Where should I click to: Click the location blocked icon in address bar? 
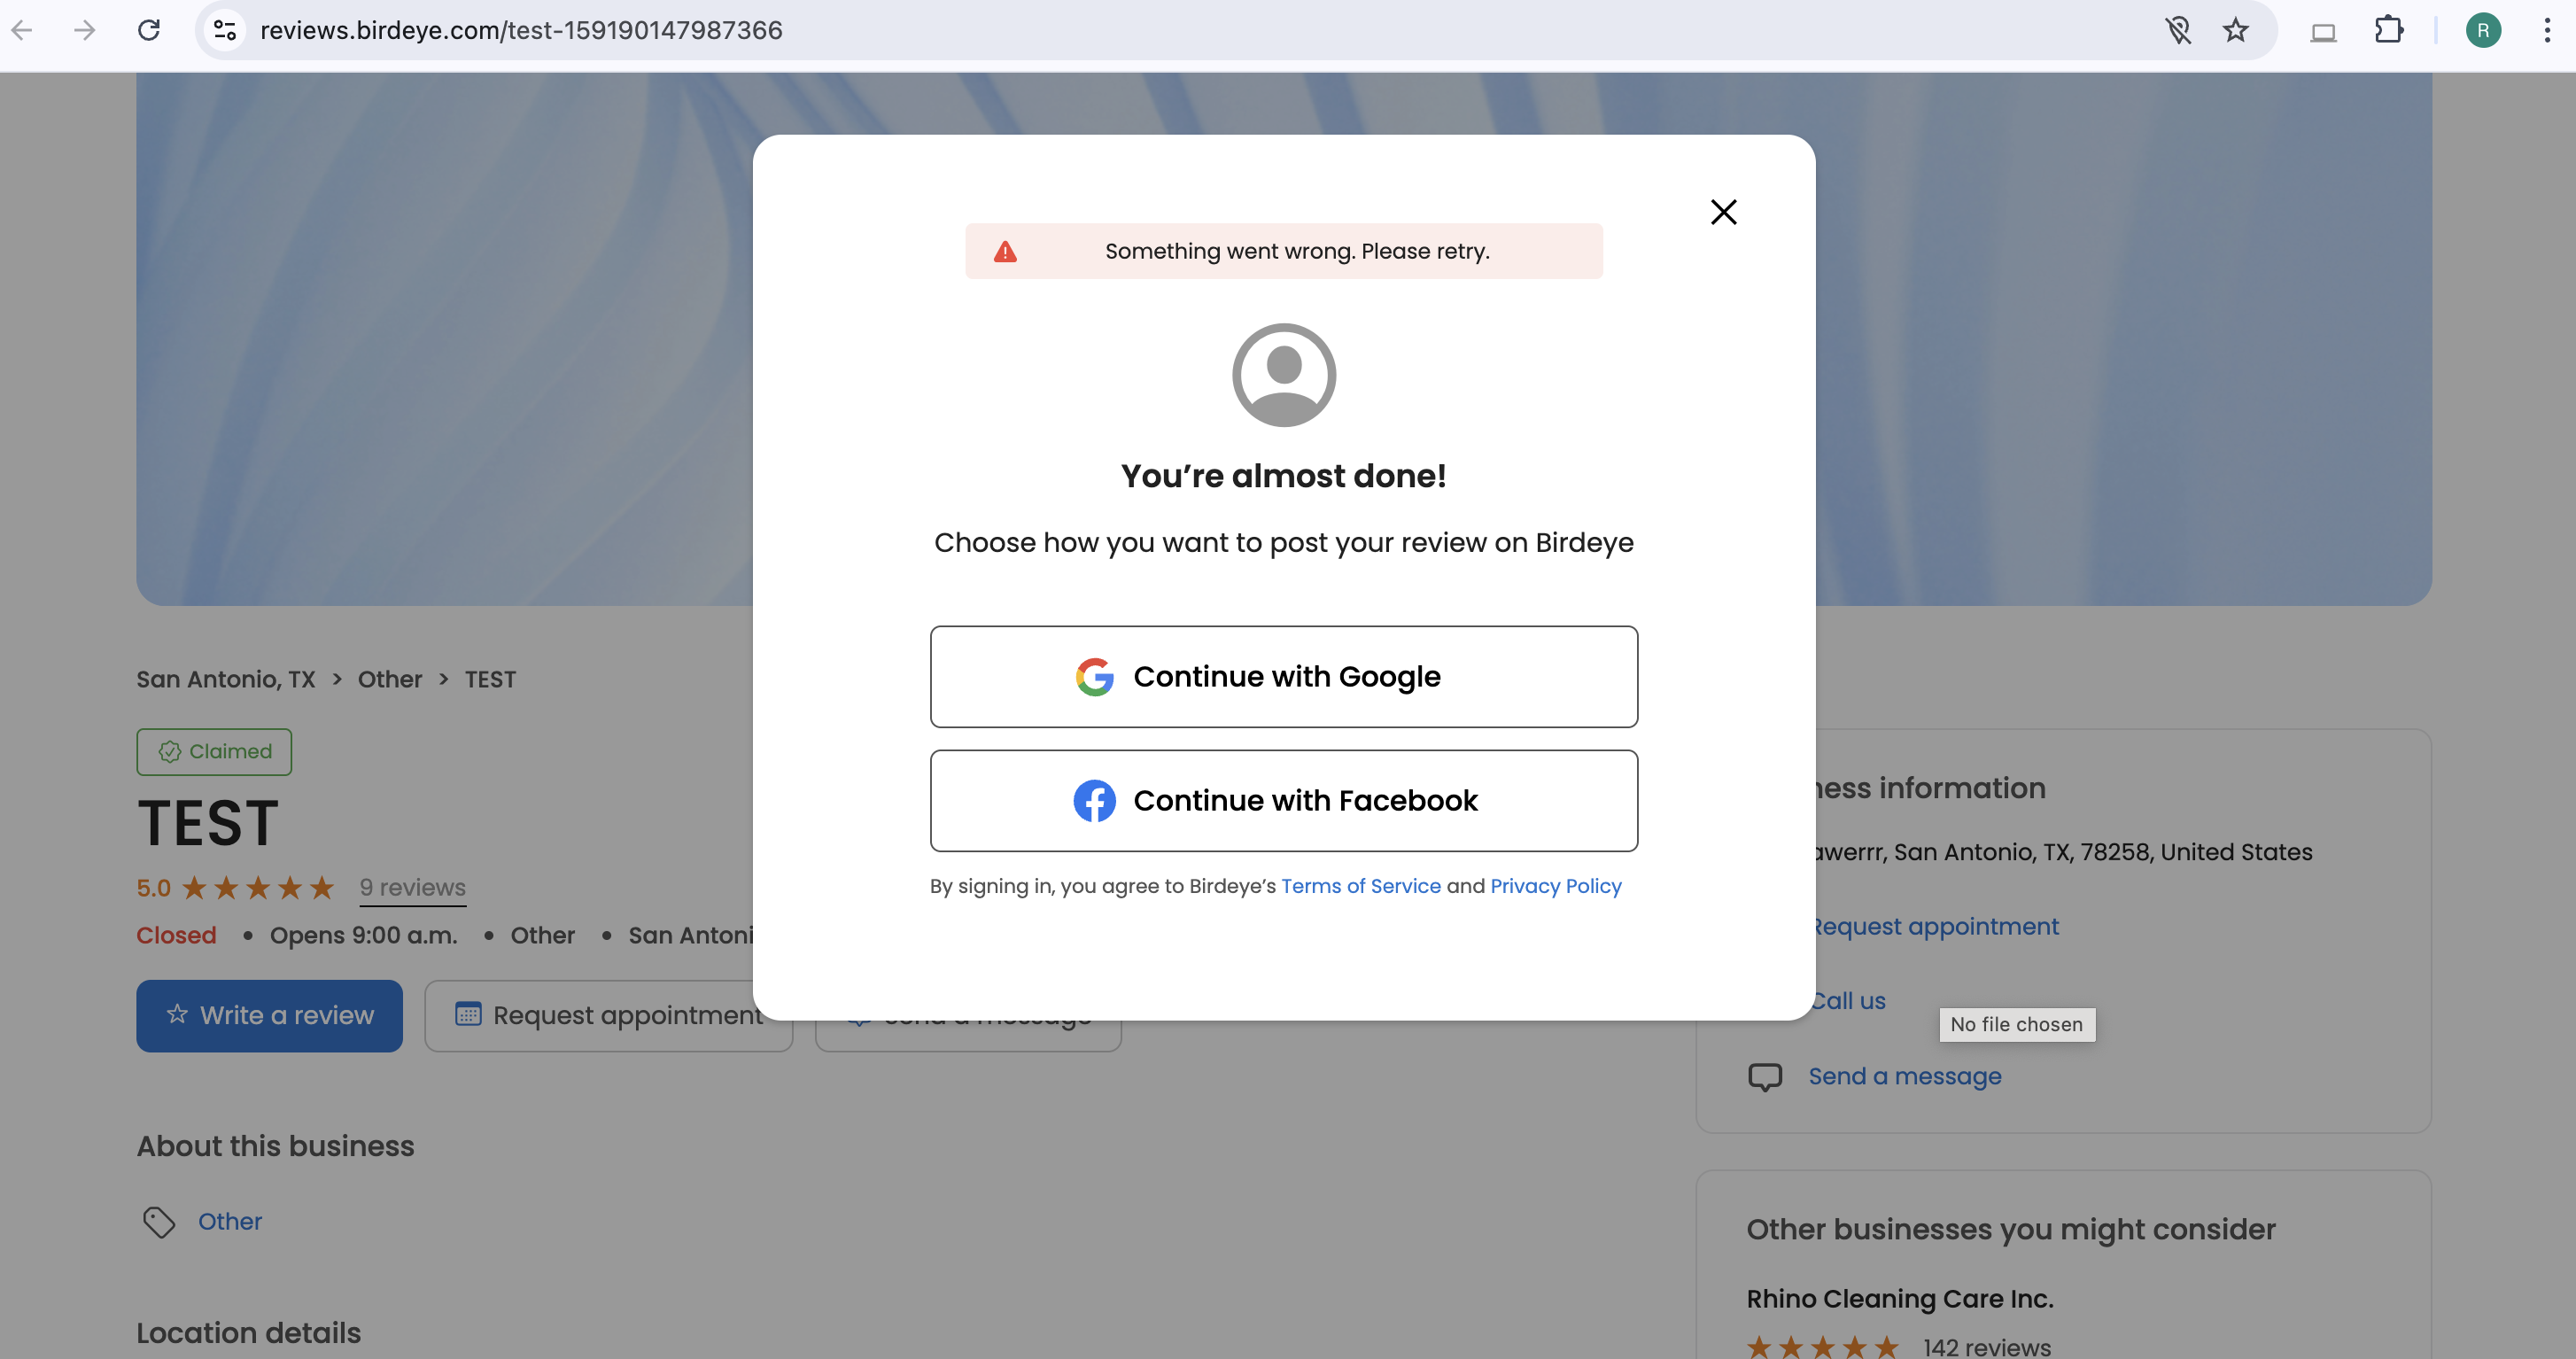click(x=2178, y=30)
